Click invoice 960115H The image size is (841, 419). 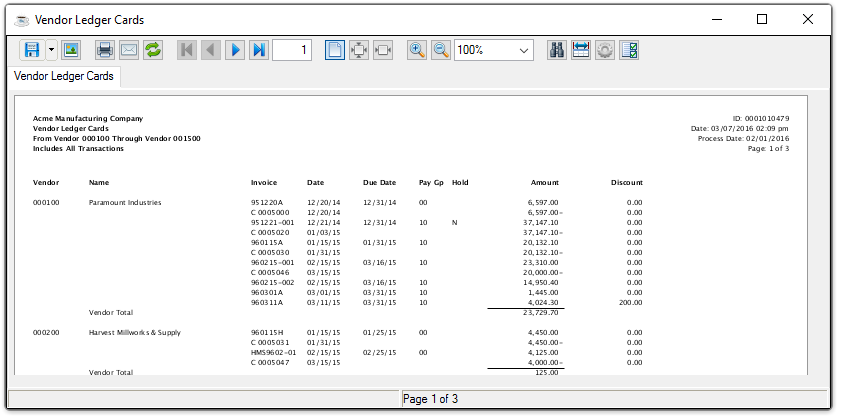pos(267,333)
